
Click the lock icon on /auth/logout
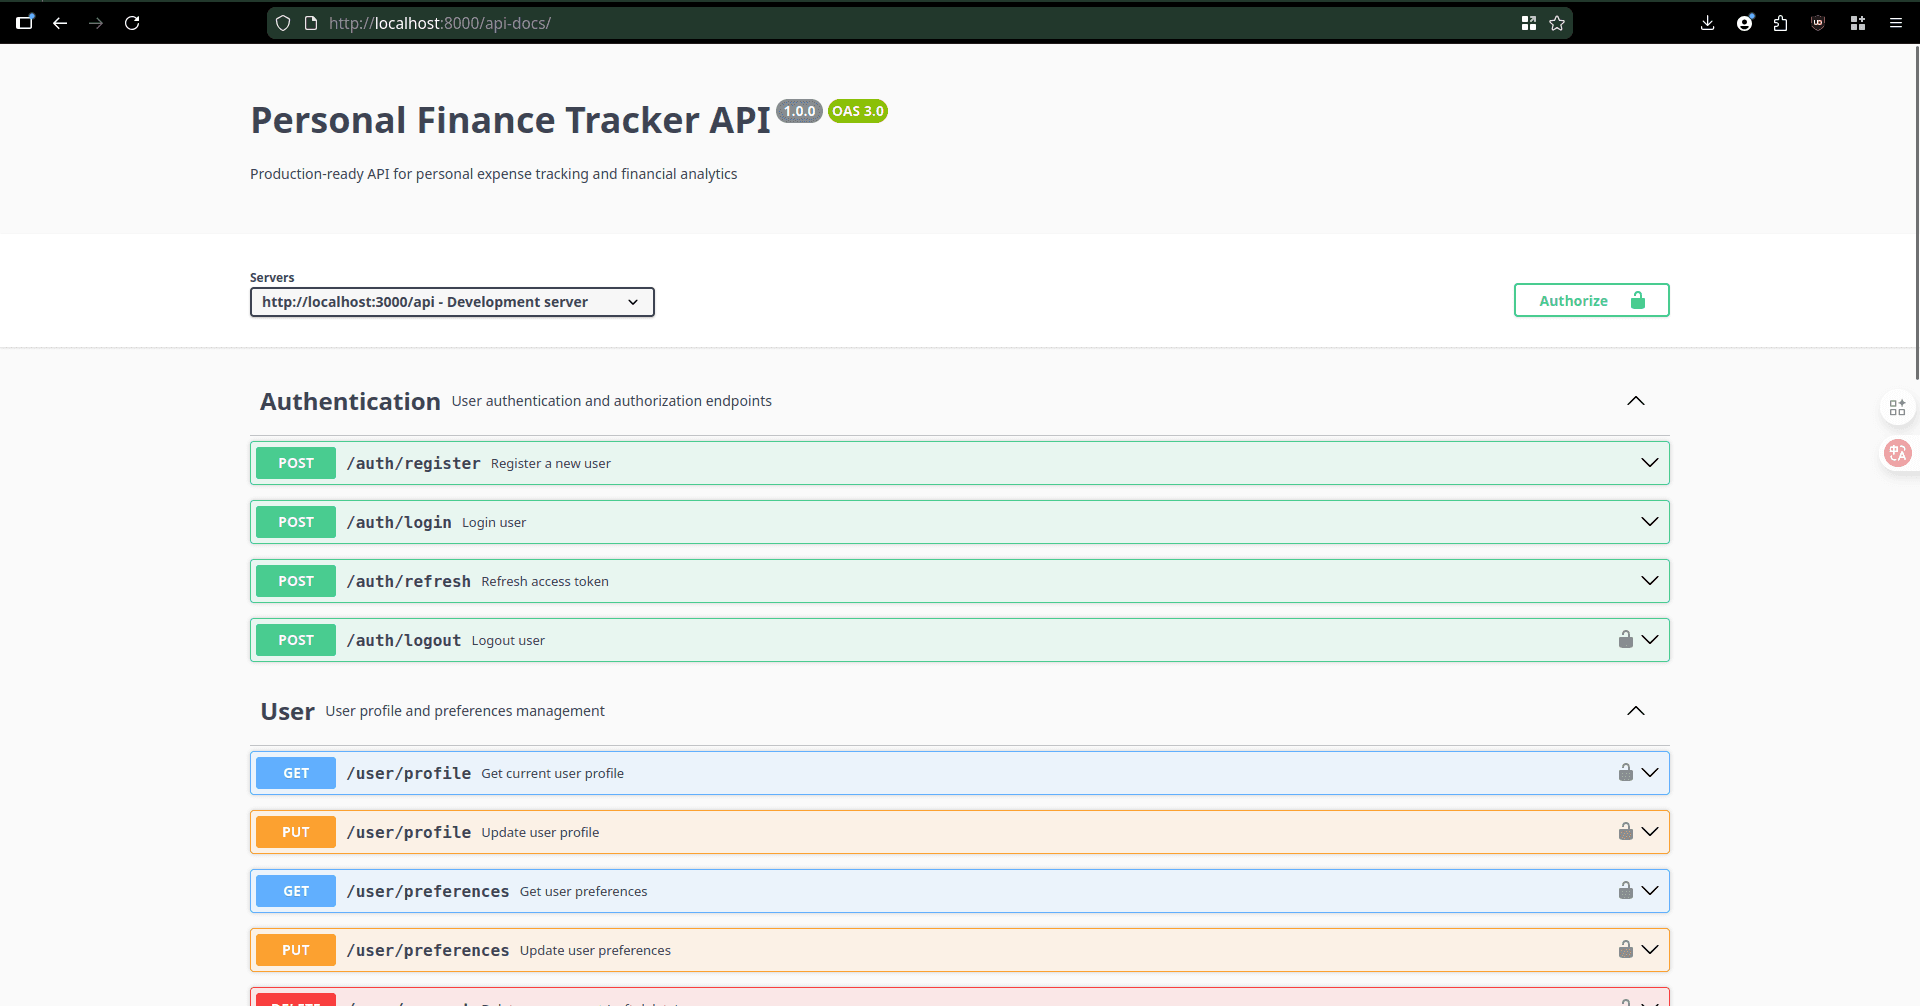(1626, 639)
